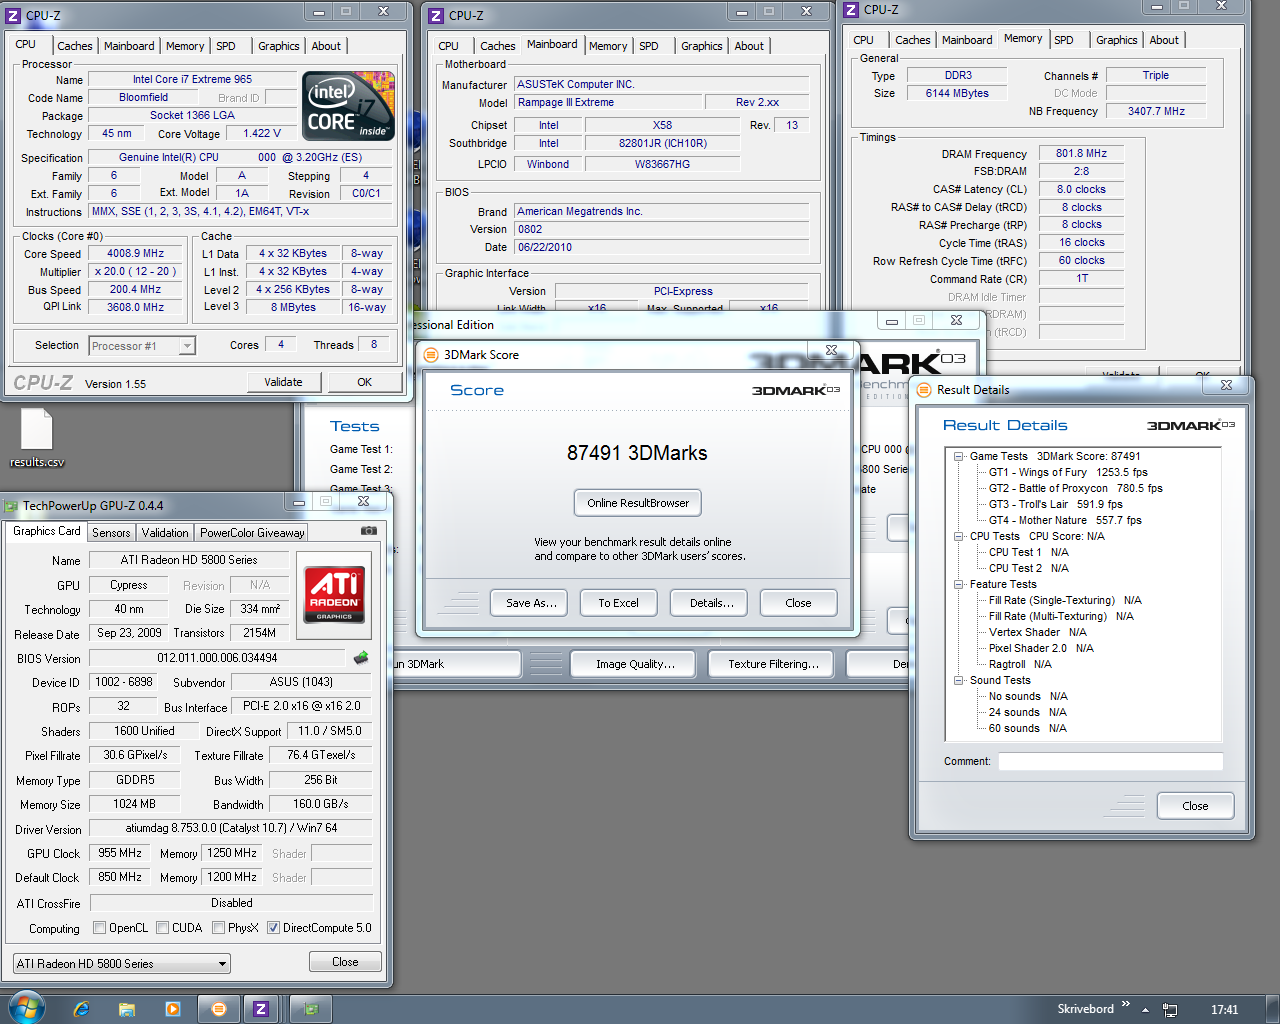This screenshot has width=1280, height=1024.
Task: Open GPU-Z Validation tab
Action: pos(165,533)
